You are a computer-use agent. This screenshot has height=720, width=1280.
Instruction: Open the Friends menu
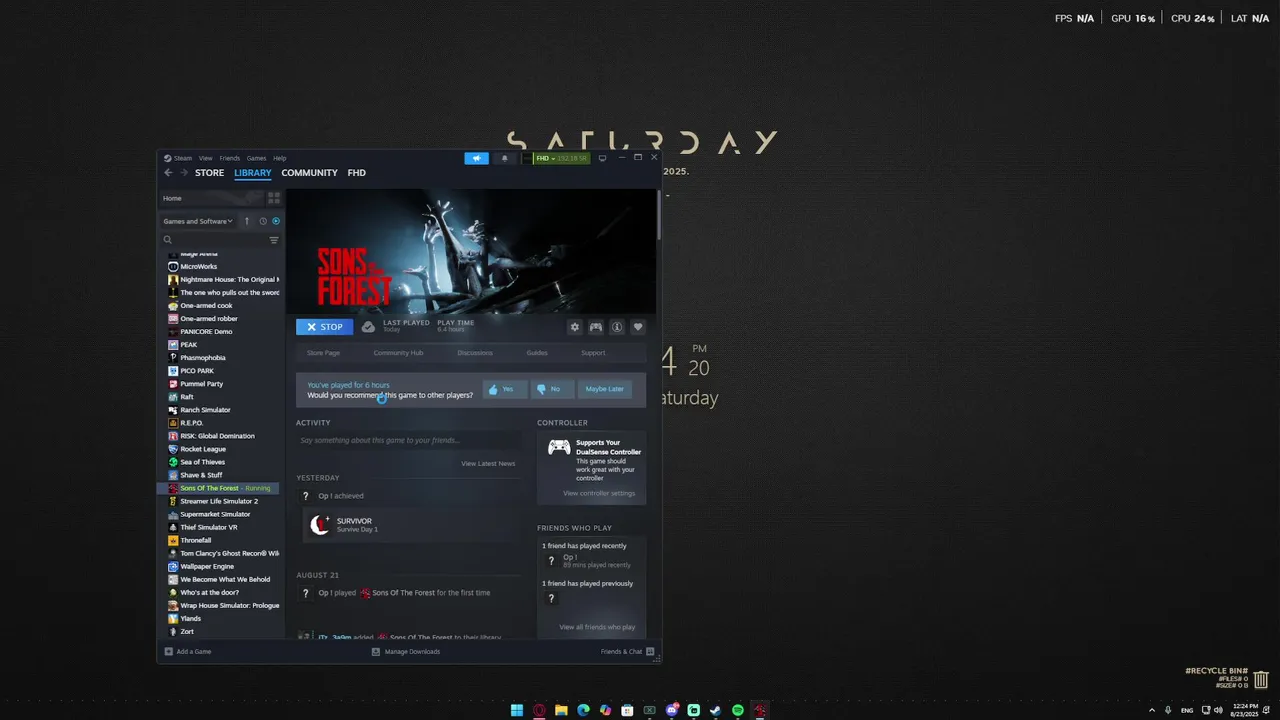230,158
